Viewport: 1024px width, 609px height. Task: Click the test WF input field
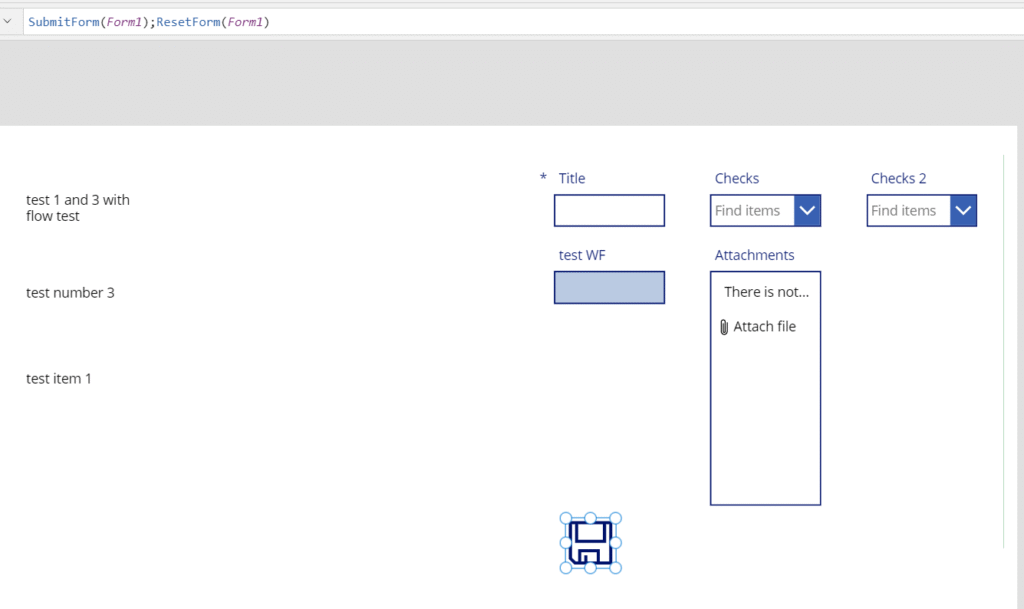pos(609,287)
